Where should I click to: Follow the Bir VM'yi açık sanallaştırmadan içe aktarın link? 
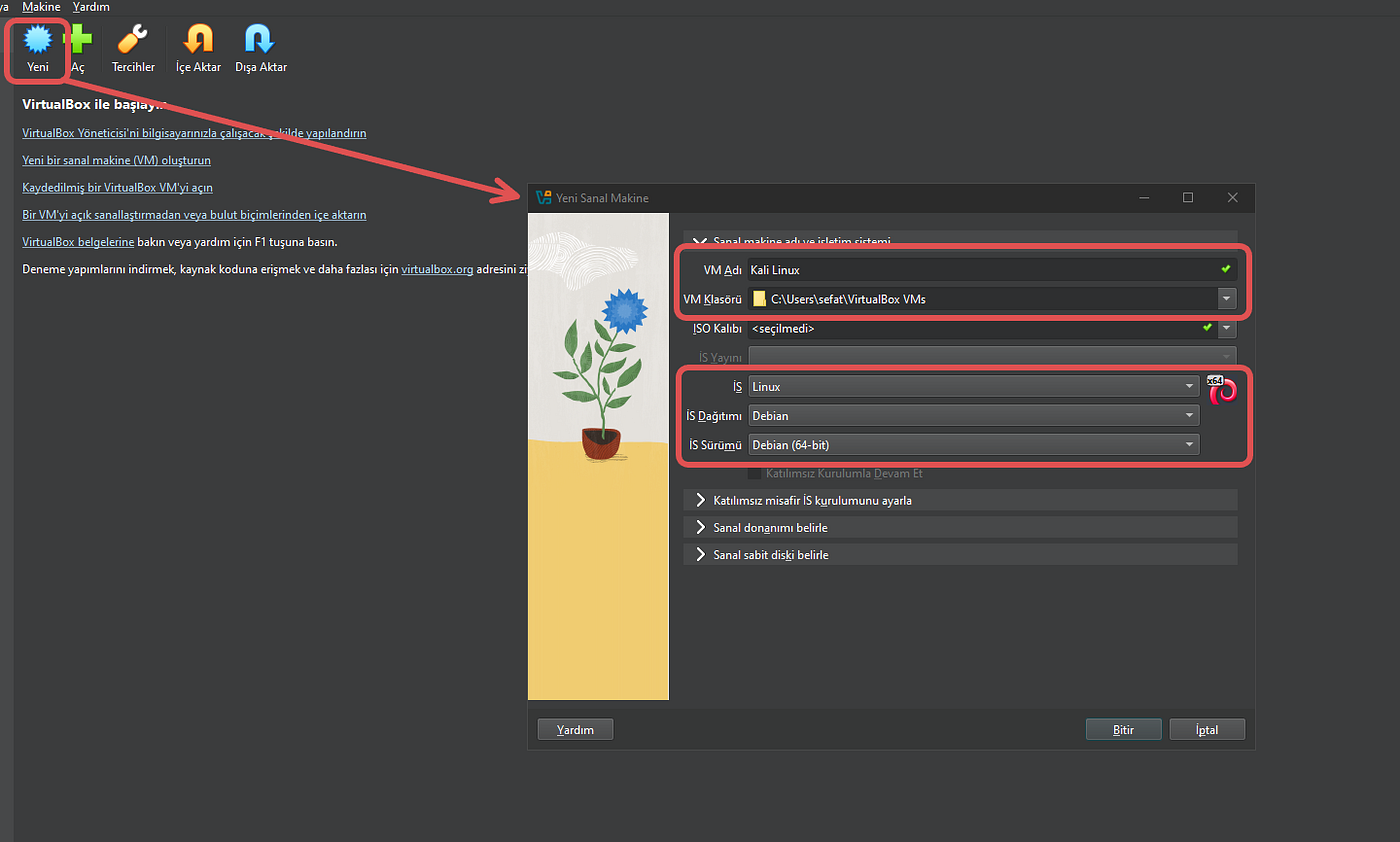point(194,214)
